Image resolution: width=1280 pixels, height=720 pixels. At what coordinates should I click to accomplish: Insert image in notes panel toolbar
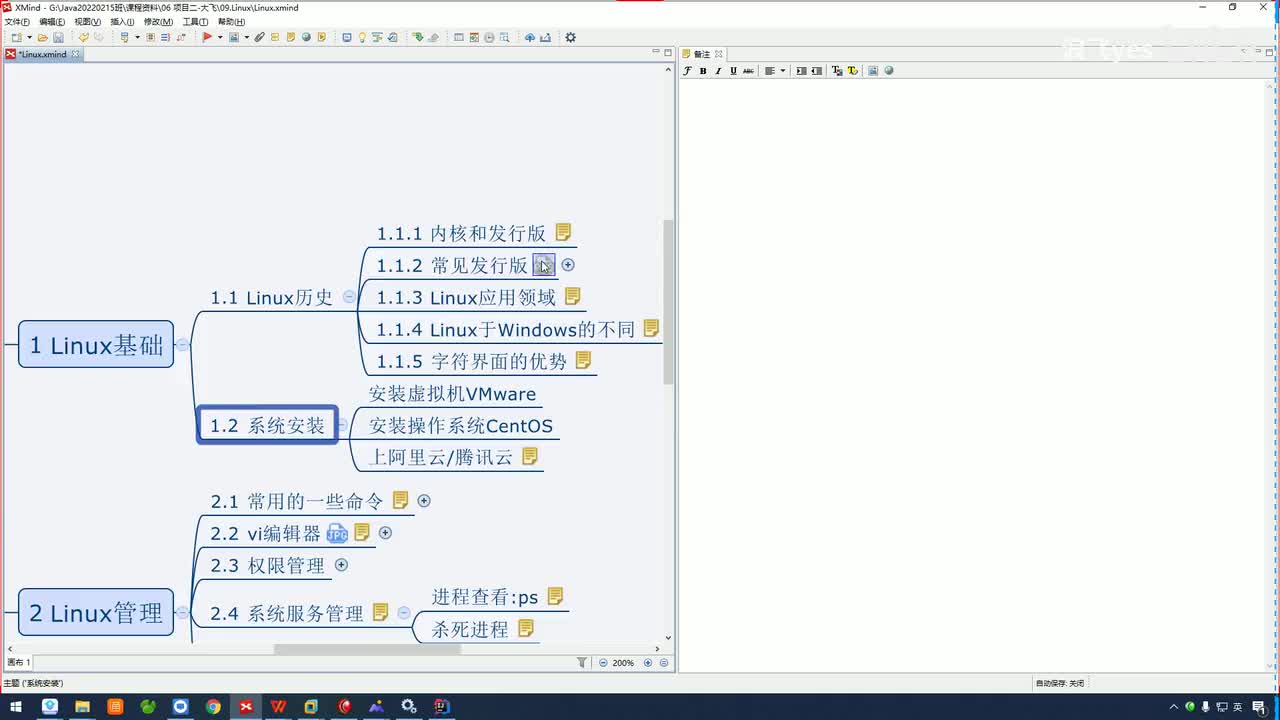pos(873,71)
